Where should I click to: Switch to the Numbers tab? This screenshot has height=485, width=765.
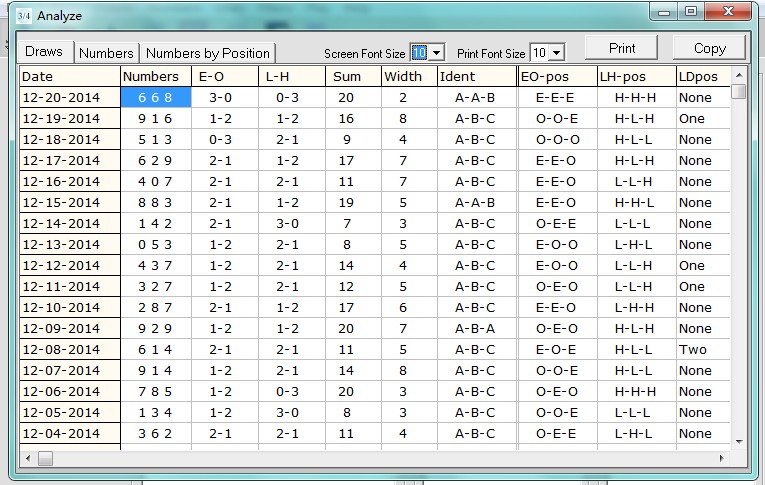click(106, 53)
